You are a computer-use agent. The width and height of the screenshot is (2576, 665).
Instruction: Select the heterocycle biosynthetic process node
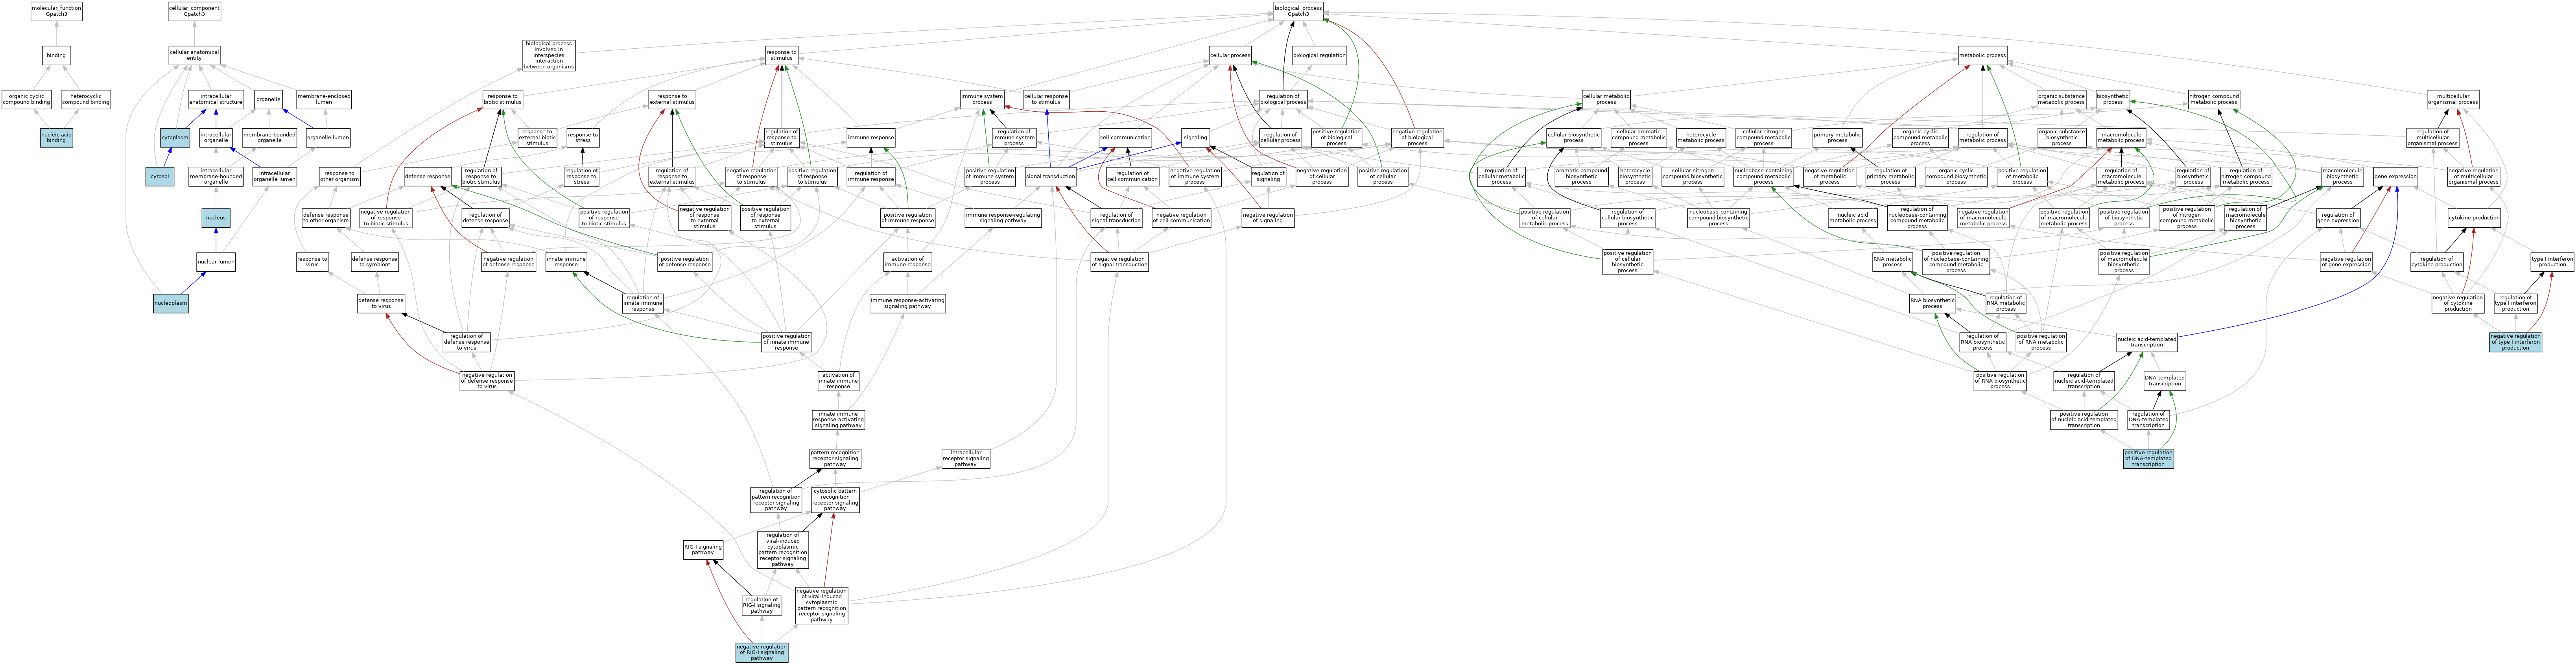pyautogui.click(x=1635, y=177)
